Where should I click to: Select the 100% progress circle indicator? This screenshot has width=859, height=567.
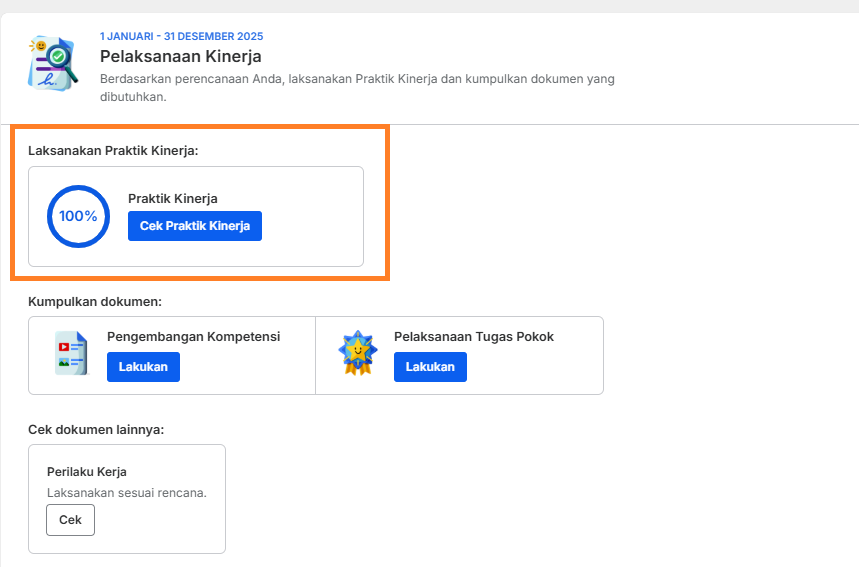click(x=78, y=216)
